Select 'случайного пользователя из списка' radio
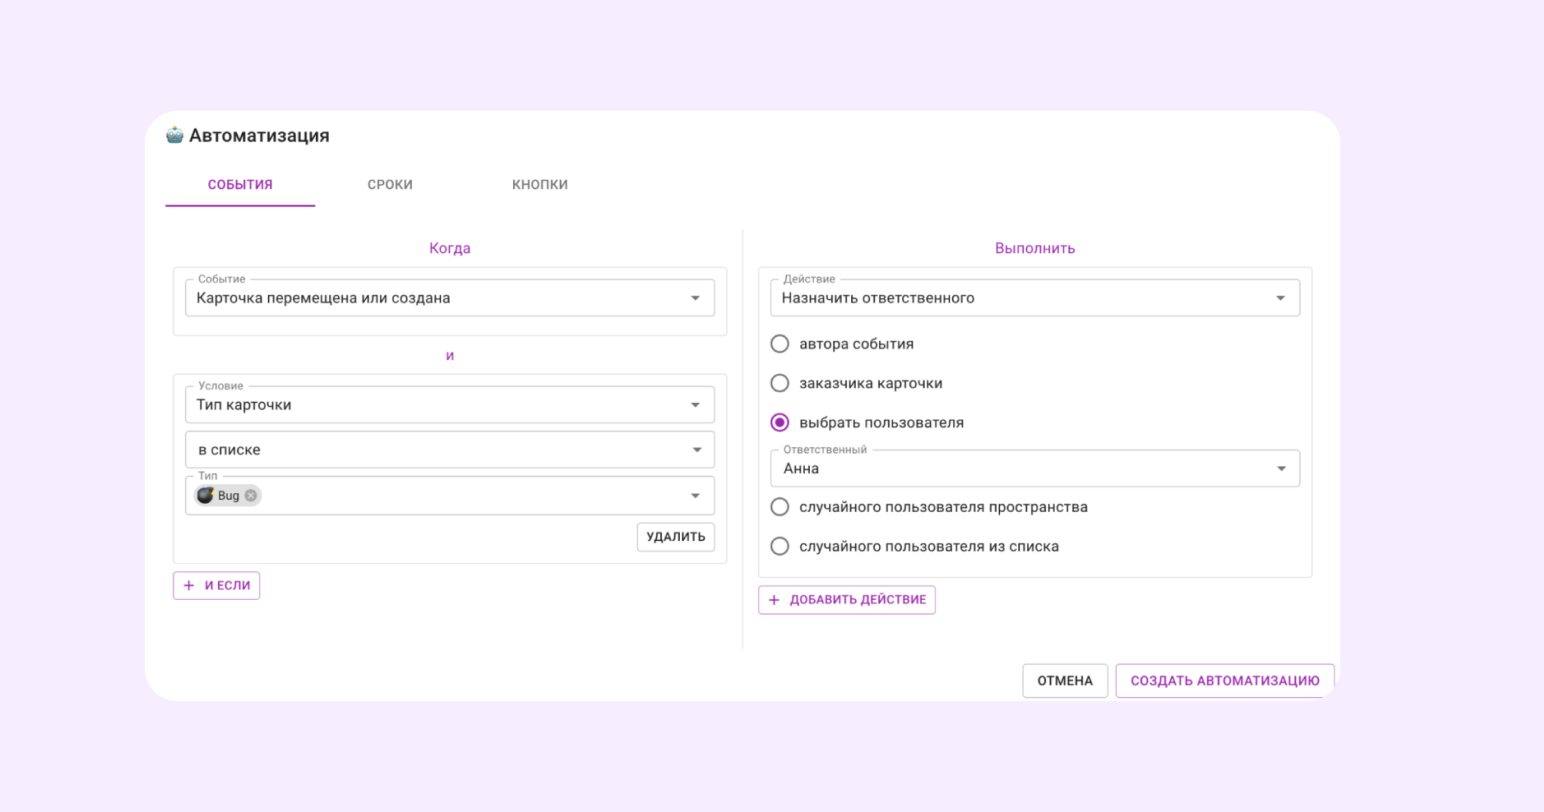The height and width of the screenshot is (812, 1544). coord(780,547)
